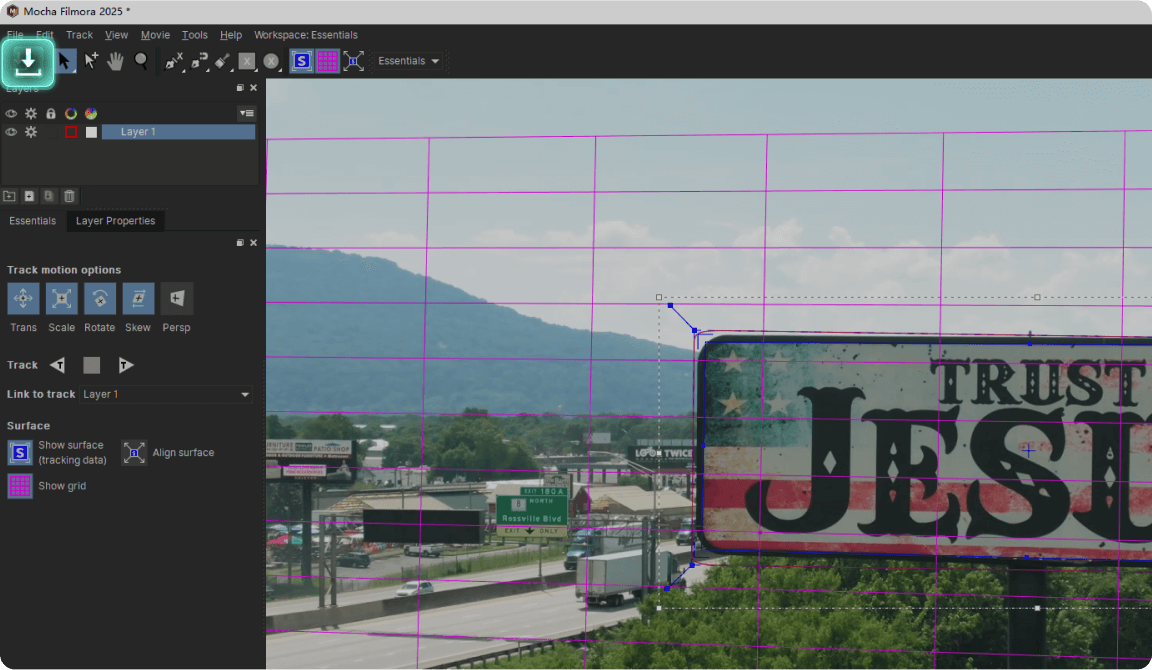Screen dimensions: 1152x670
Task: Click the Save project icon in toolbar
Action: (28, 62)
